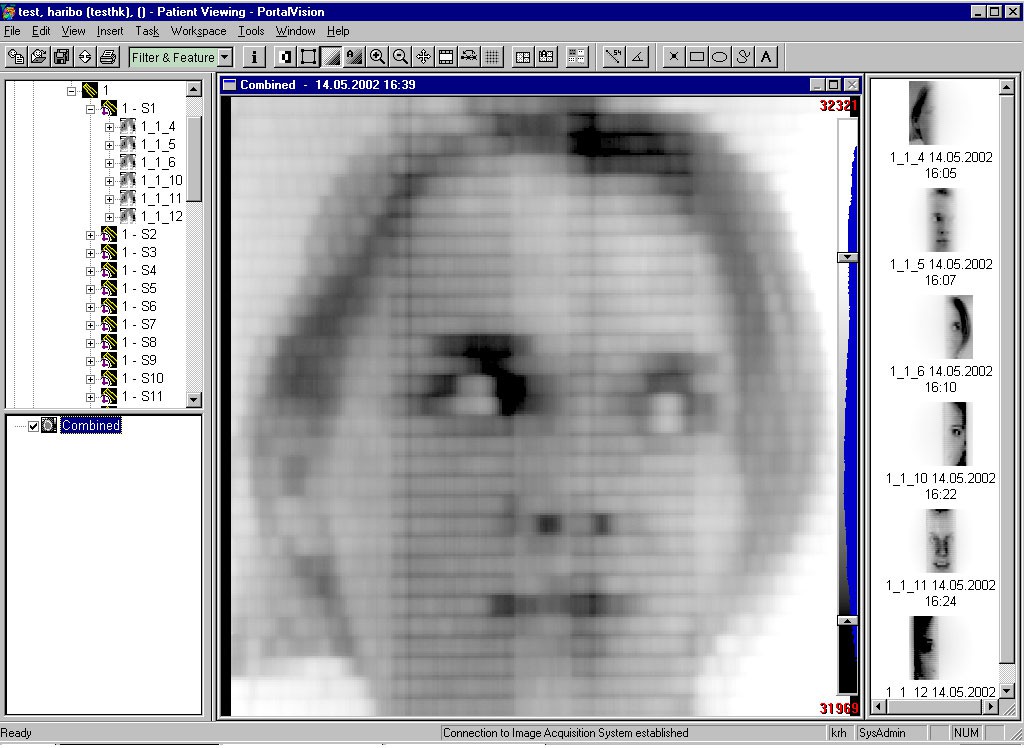Open the Task menu
The image size is (1024, 748).
(x=147, y=31)
